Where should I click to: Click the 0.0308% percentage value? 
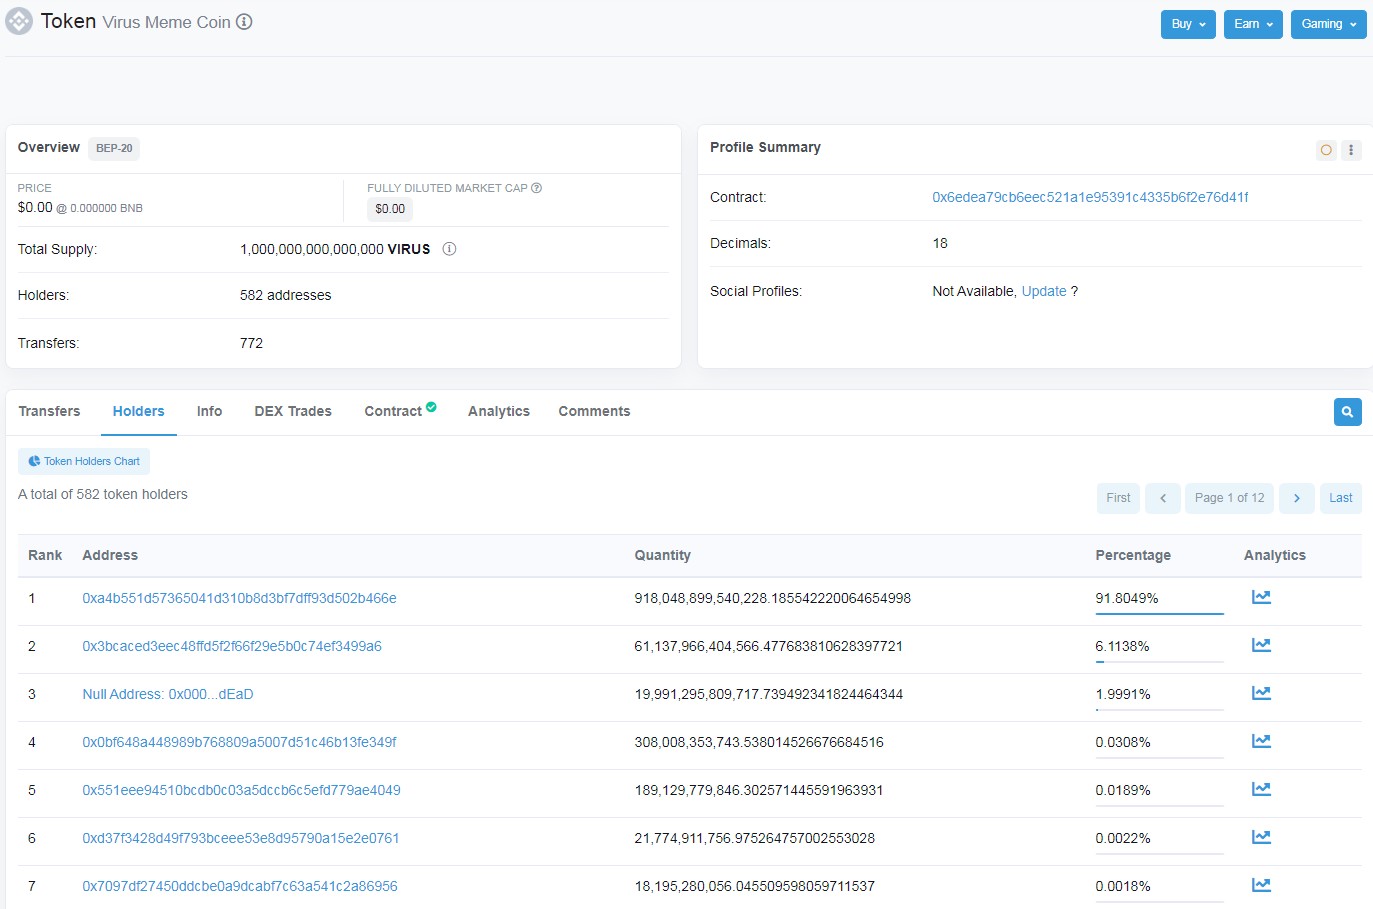click(1123, 742)
